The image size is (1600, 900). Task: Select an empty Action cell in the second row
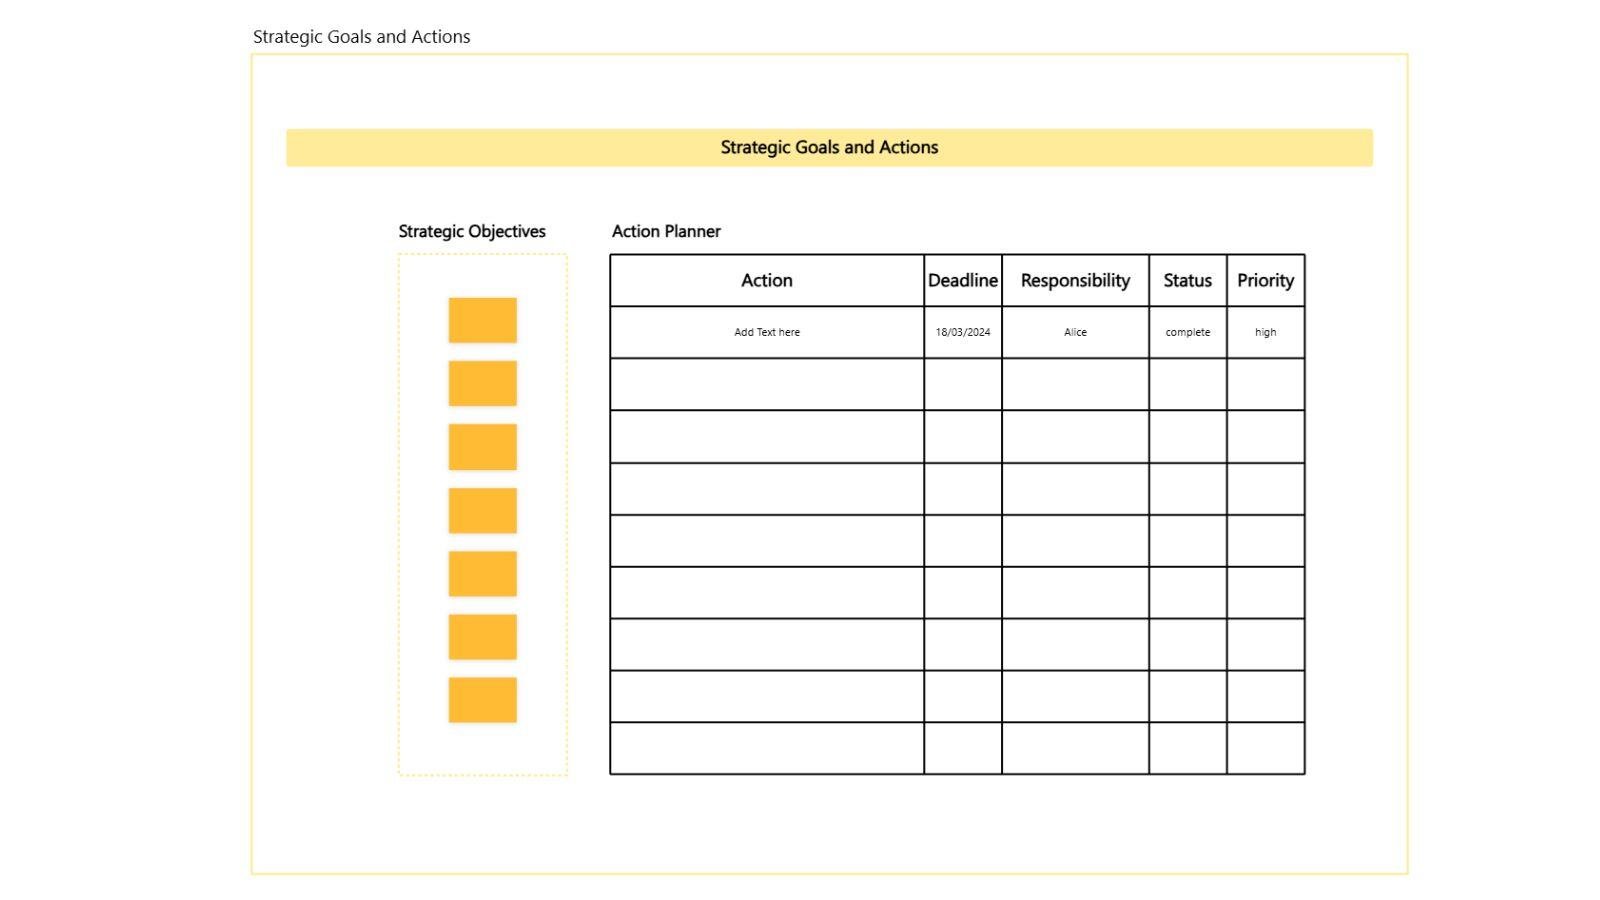coord(766,384)
